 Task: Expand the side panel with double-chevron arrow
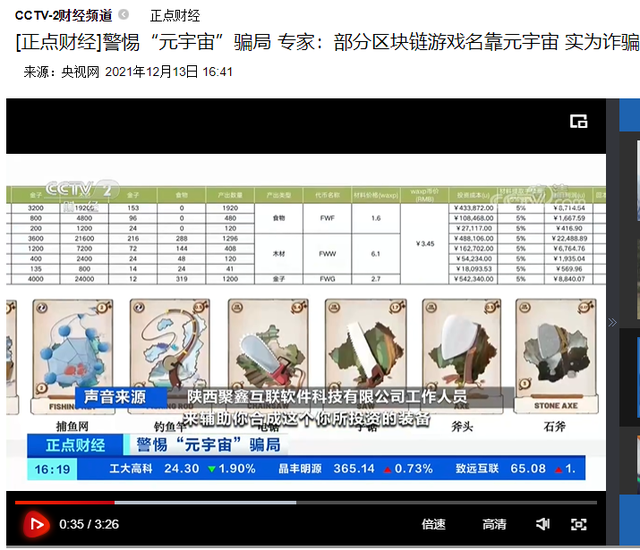[x=613, y=322]
